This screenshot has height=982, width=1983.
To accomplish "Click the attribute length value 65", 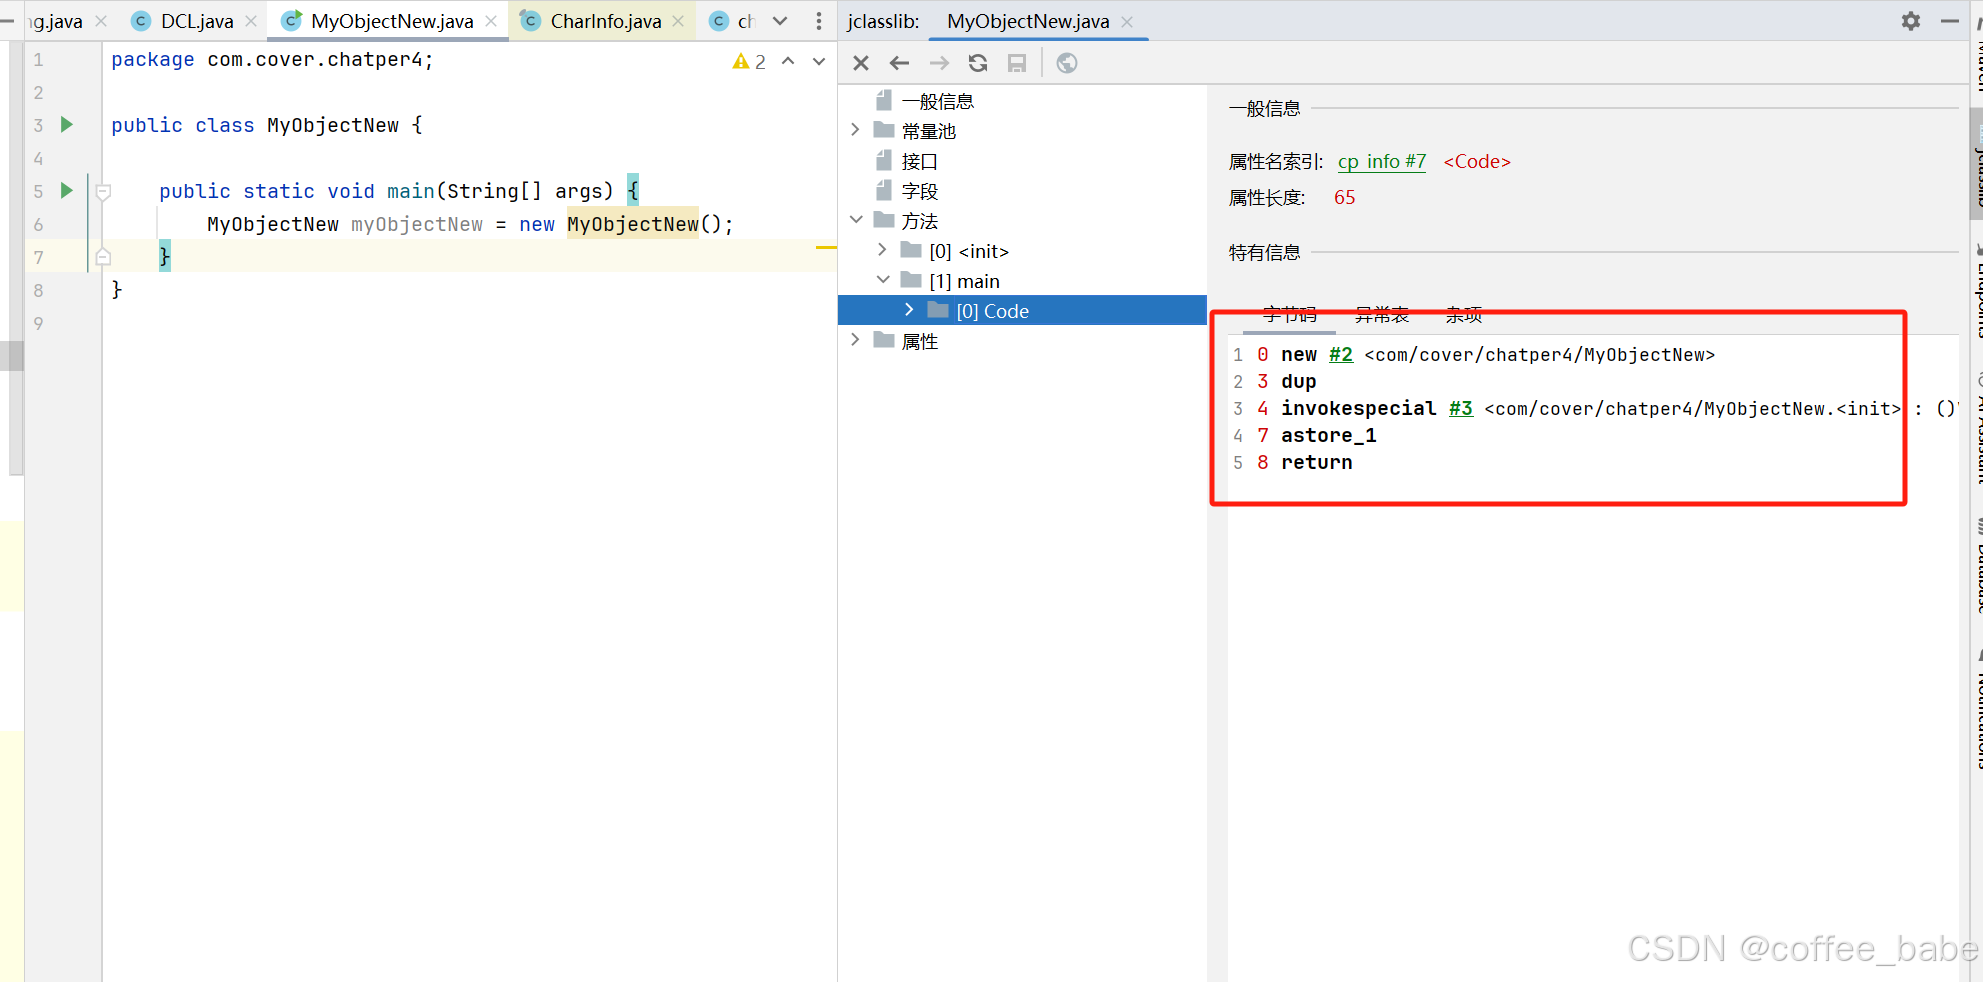I will [1344, 198].
